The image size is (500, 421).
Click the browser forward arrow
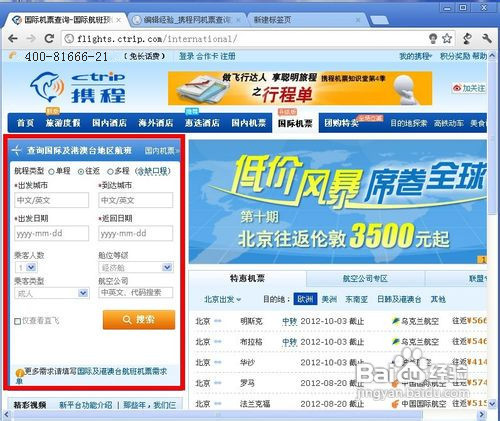pos(31,39)
